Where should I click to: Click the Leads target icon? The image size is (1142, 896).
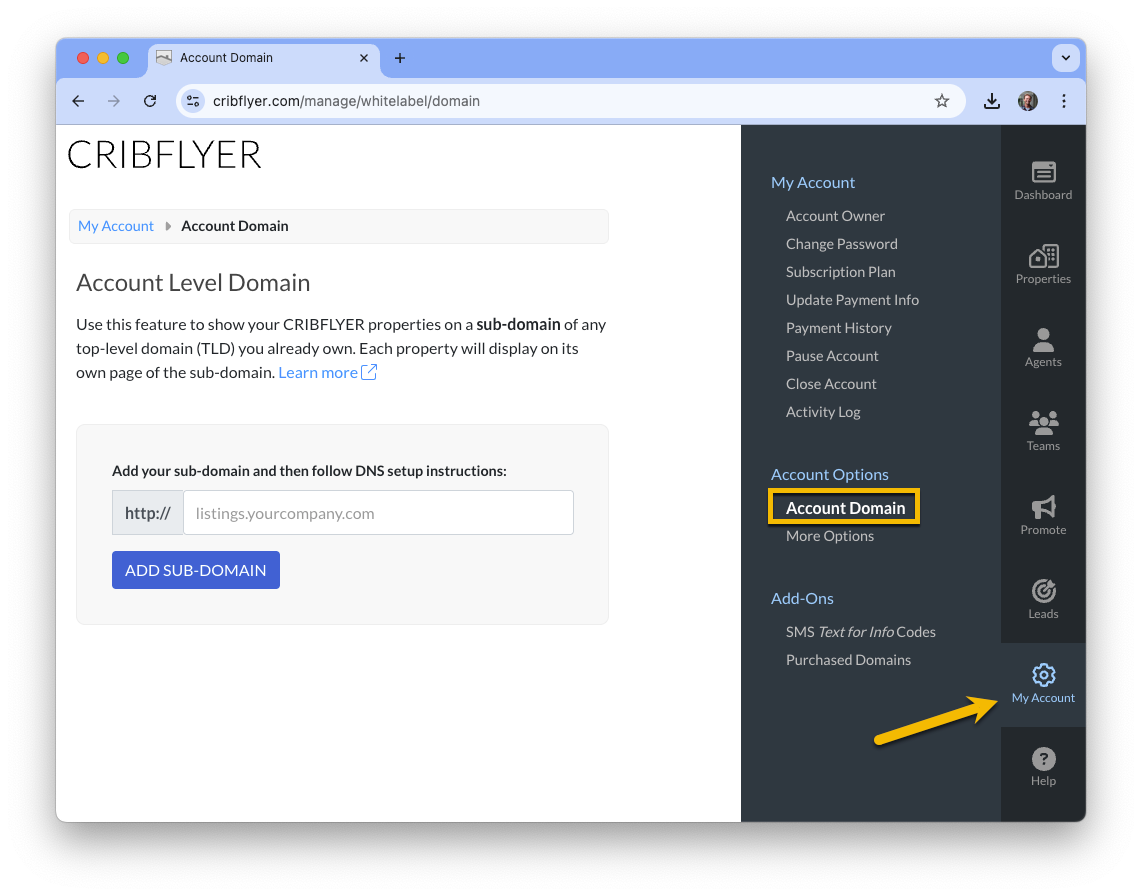pos(1043,591)
